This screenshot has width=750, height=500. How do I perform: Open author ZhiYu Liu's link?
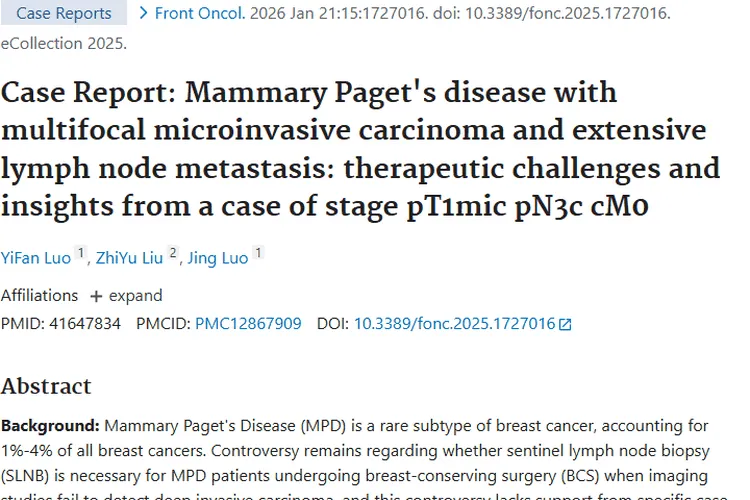129,258
